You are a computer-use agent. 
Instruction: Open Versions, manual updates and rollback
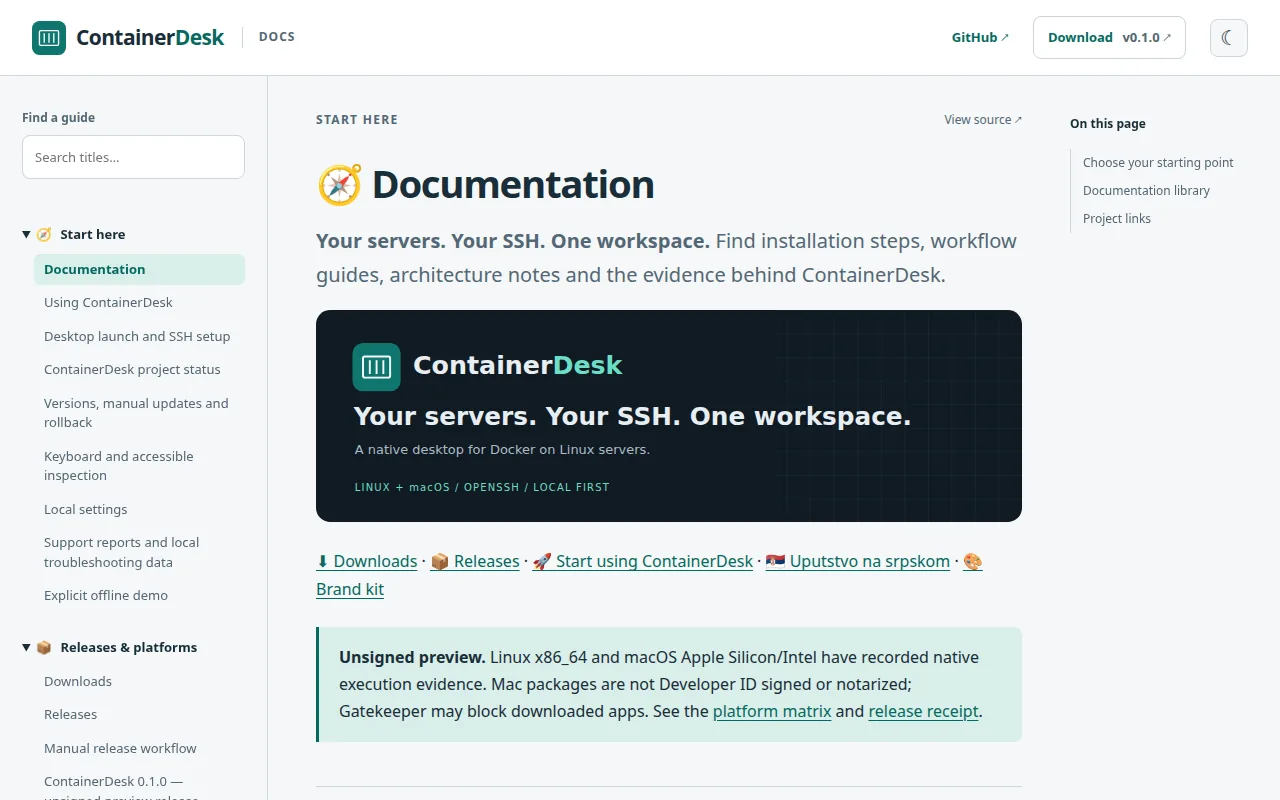click(137, 413)
